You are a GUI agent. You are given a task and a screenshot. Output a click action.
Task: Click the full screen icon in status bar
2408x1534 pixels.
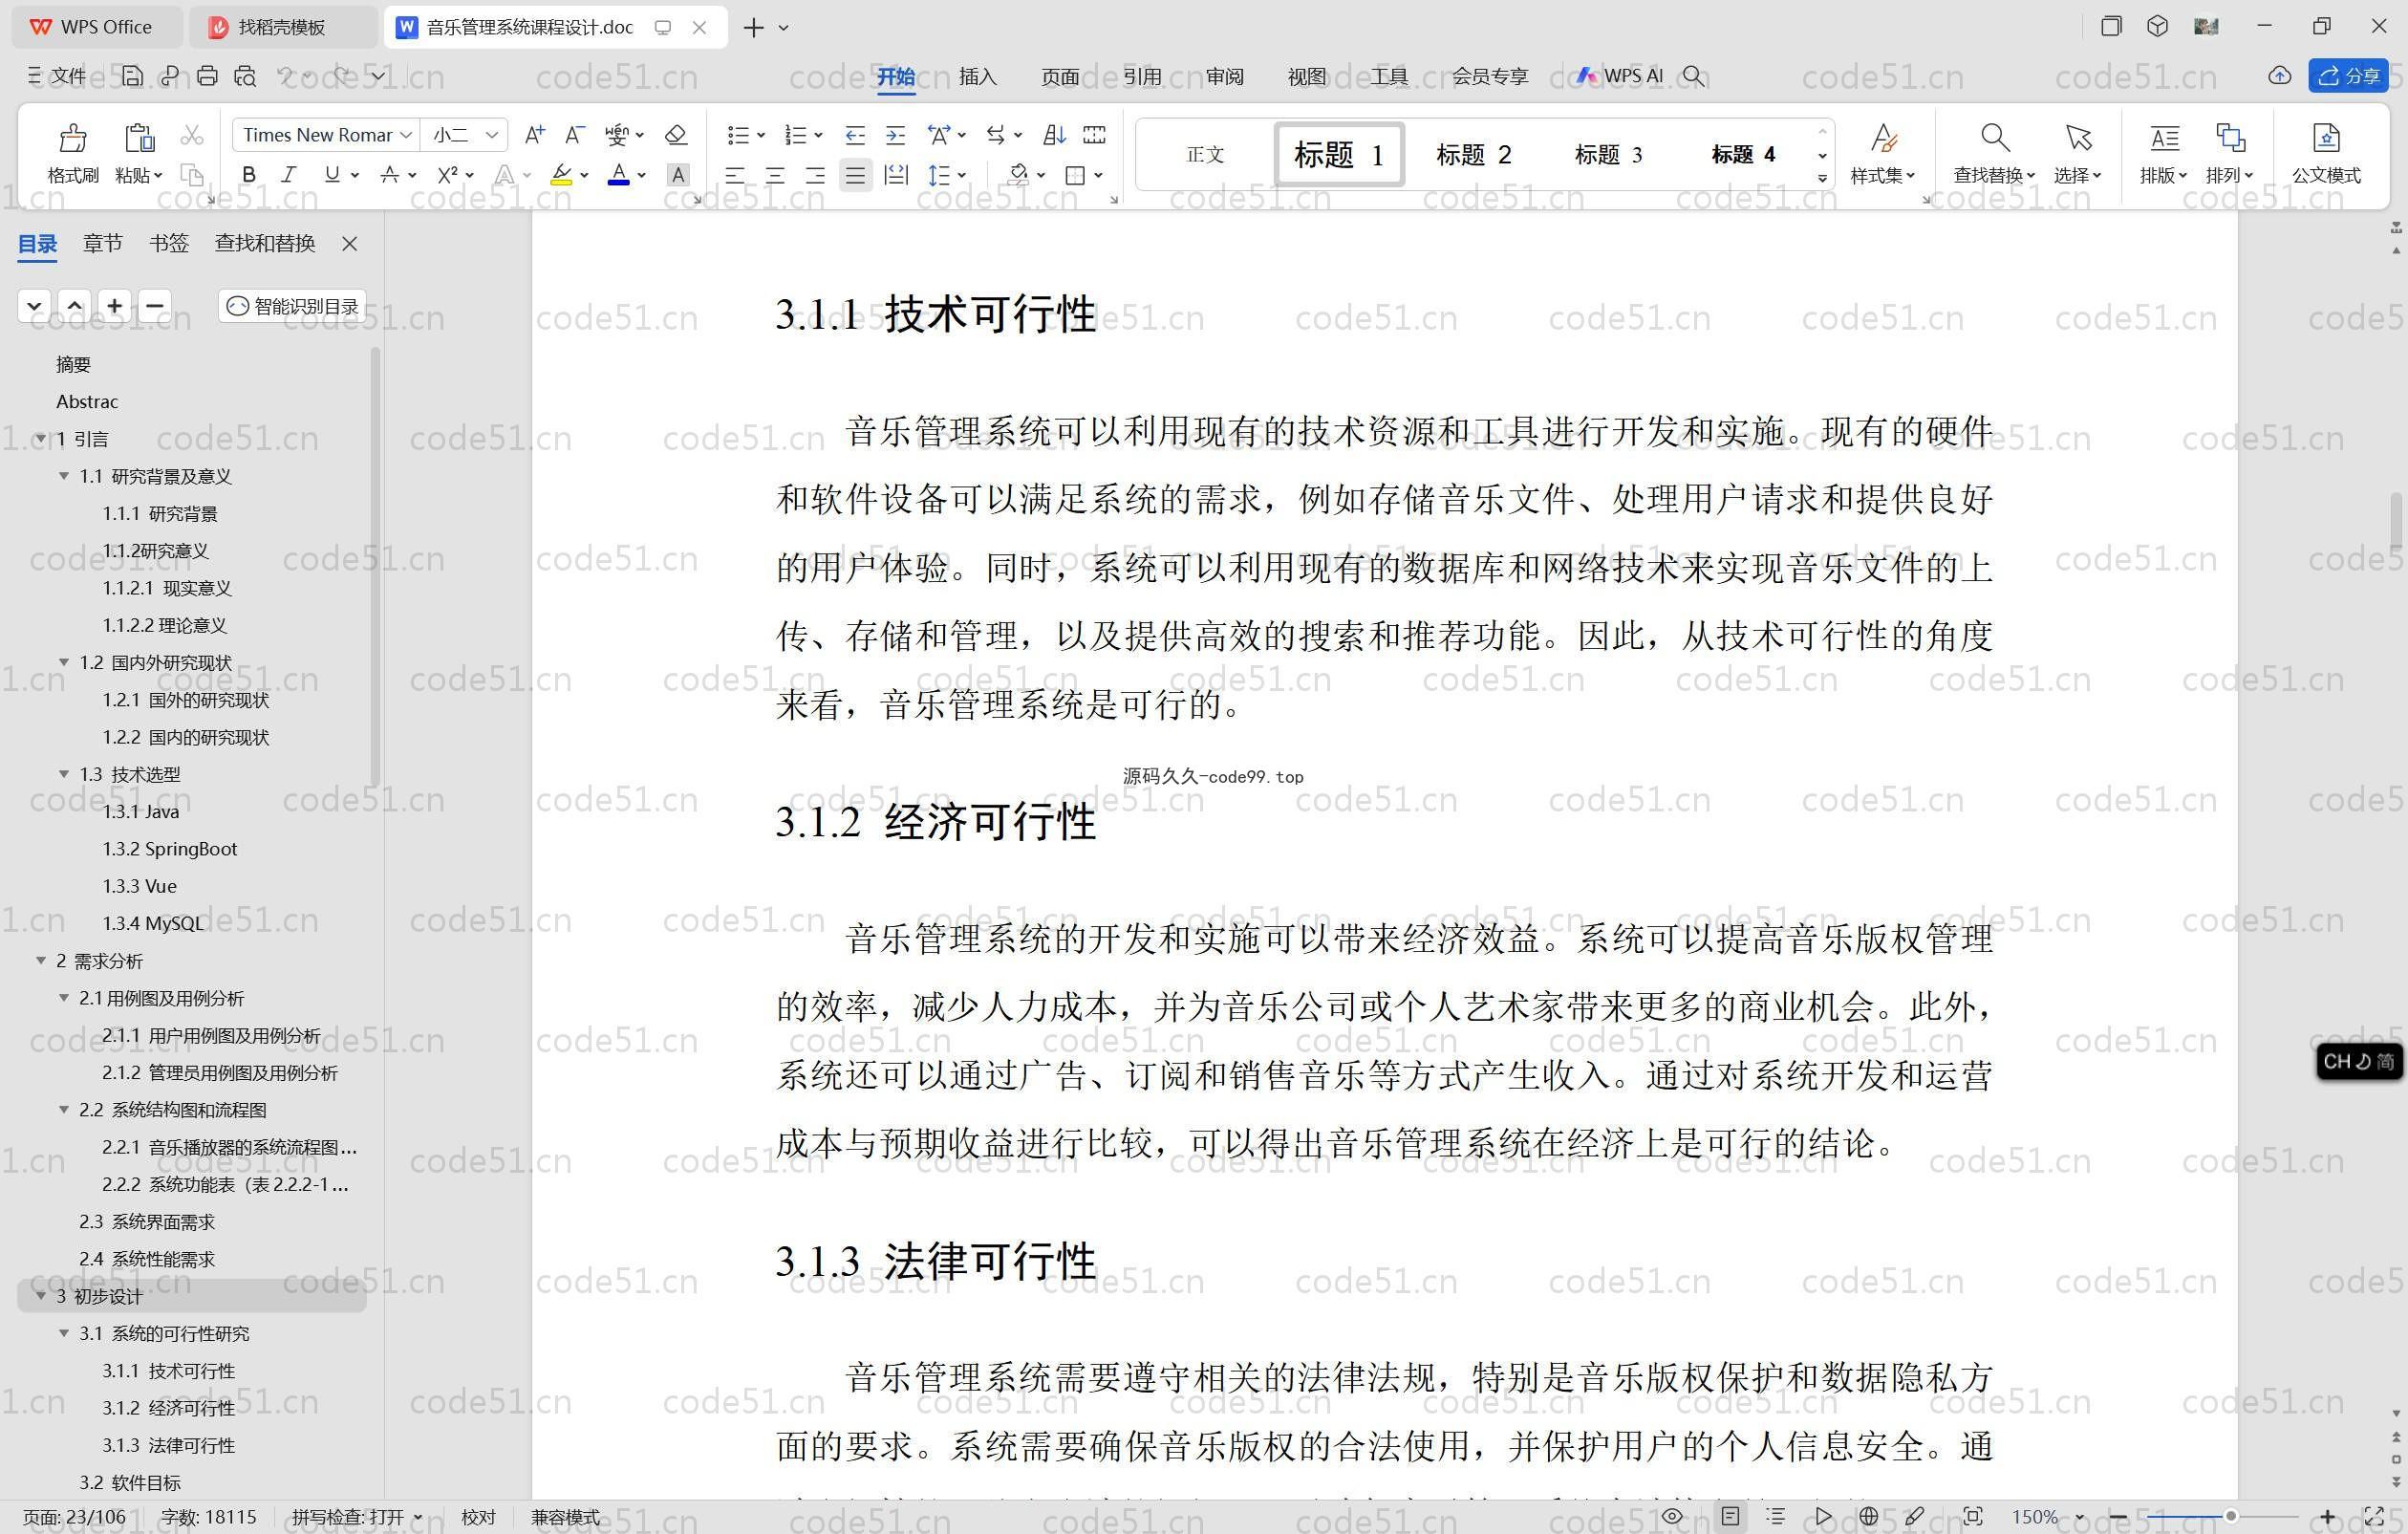click(x=2374, y=1517)
